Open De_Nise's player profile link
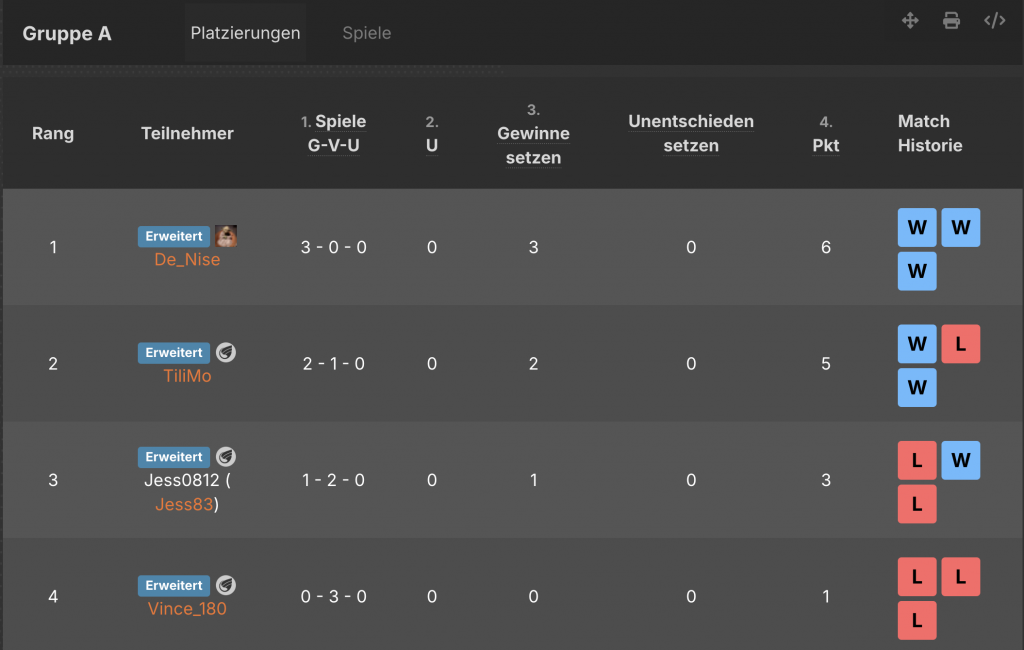The width and height of the screenshot is (1024, 650). [x=187, y=259]
